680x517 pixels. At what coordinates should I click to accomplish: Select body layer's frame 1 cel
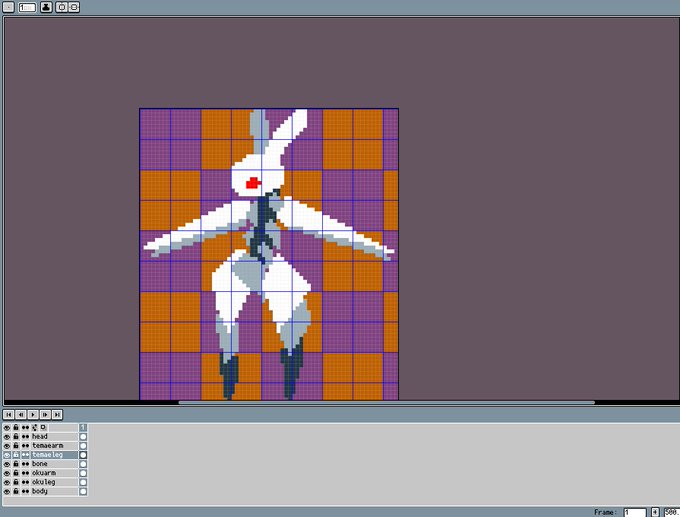83,491
